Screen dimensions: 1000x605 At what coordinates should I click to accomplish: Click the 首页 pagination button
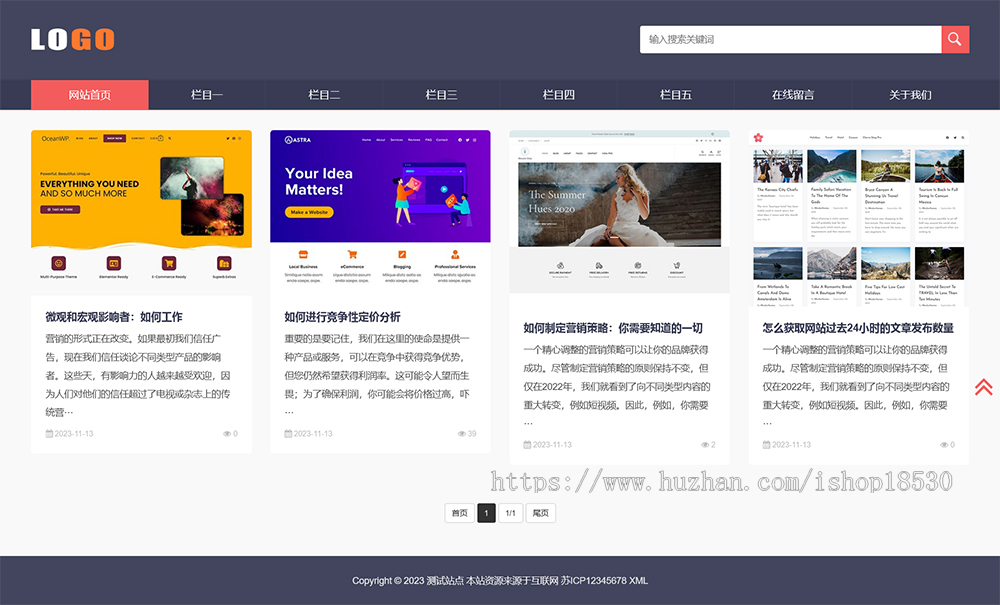pyautogui.click(x=459, y=513)
